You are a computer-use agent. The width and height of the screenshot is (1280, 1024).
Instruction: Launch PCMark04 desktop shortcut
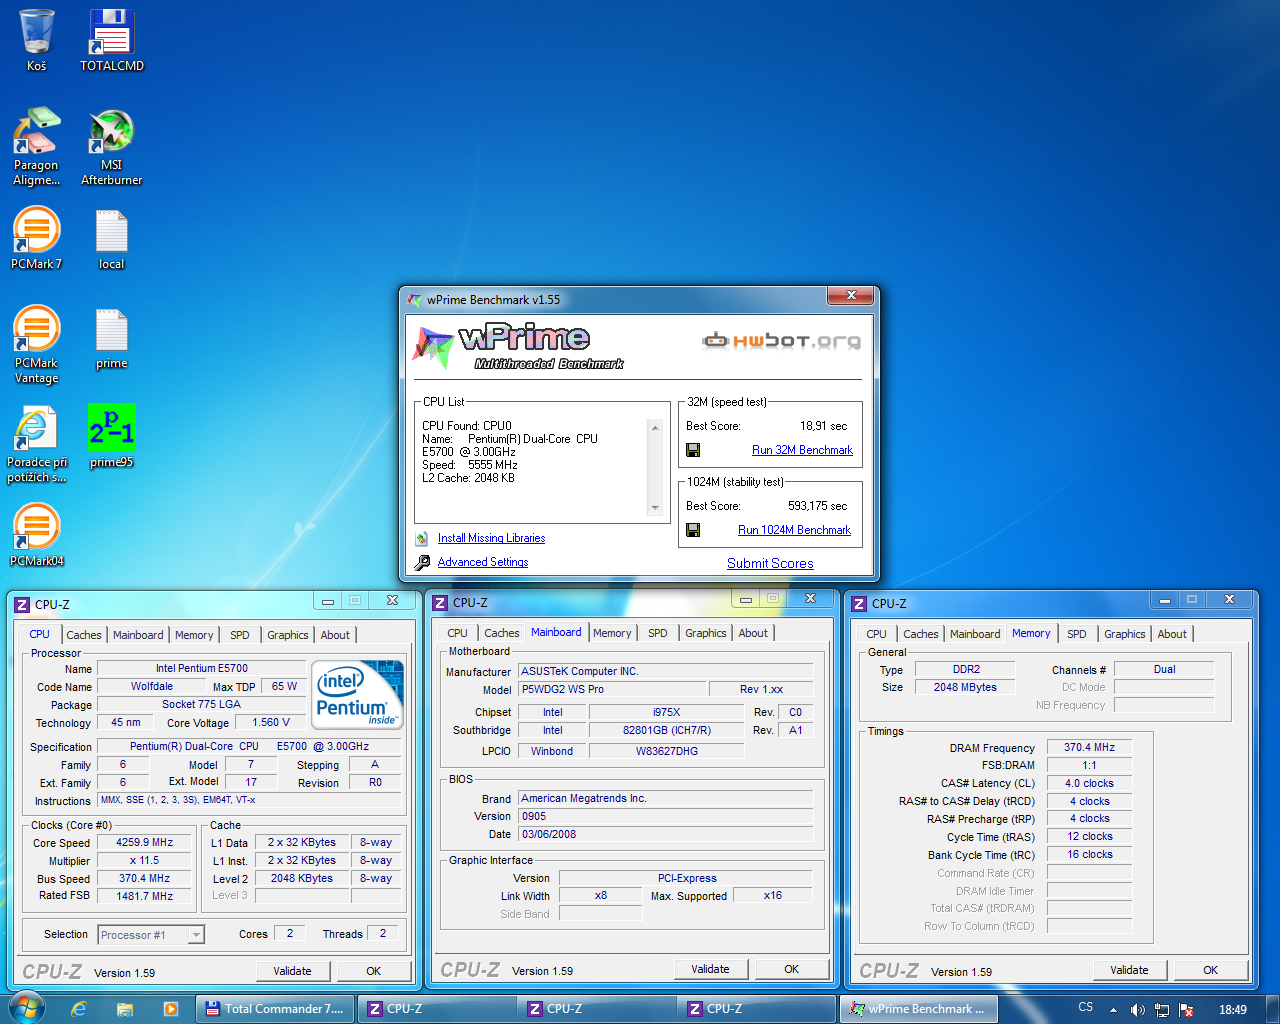pos(36,534)
